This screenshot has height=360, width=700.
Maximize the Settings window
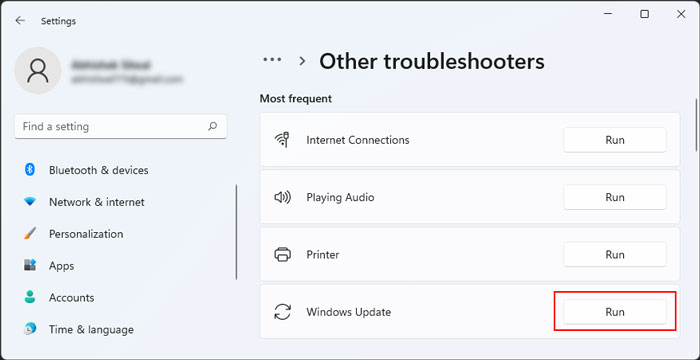[644, 14]
